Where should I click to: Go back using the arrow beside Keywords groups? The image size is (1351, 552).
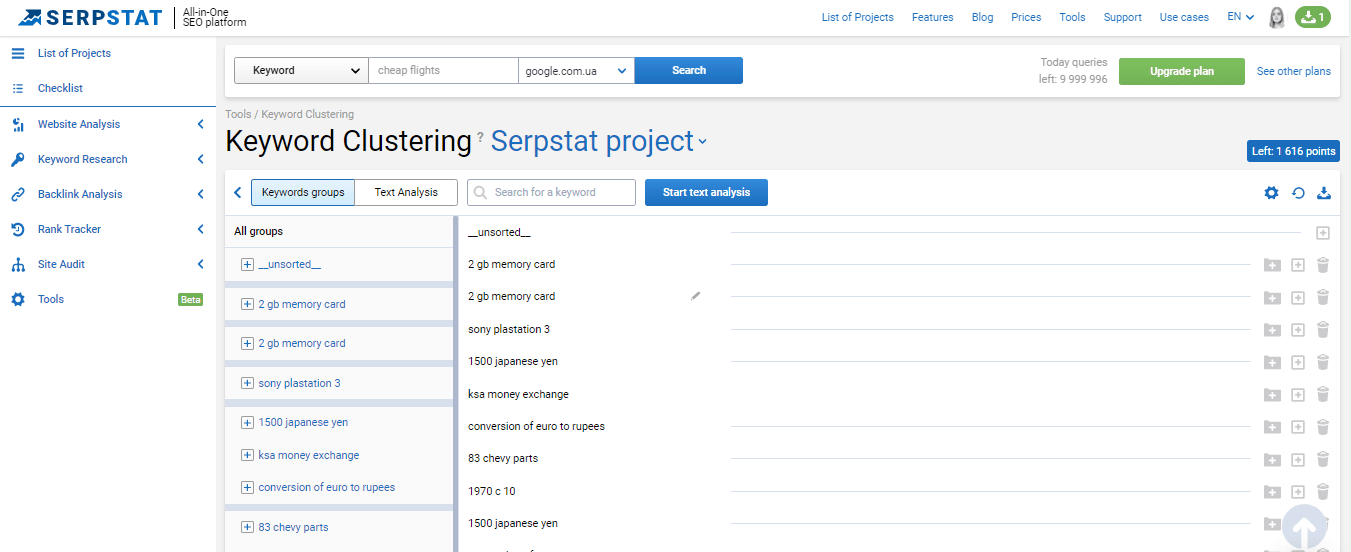[238, 192]
